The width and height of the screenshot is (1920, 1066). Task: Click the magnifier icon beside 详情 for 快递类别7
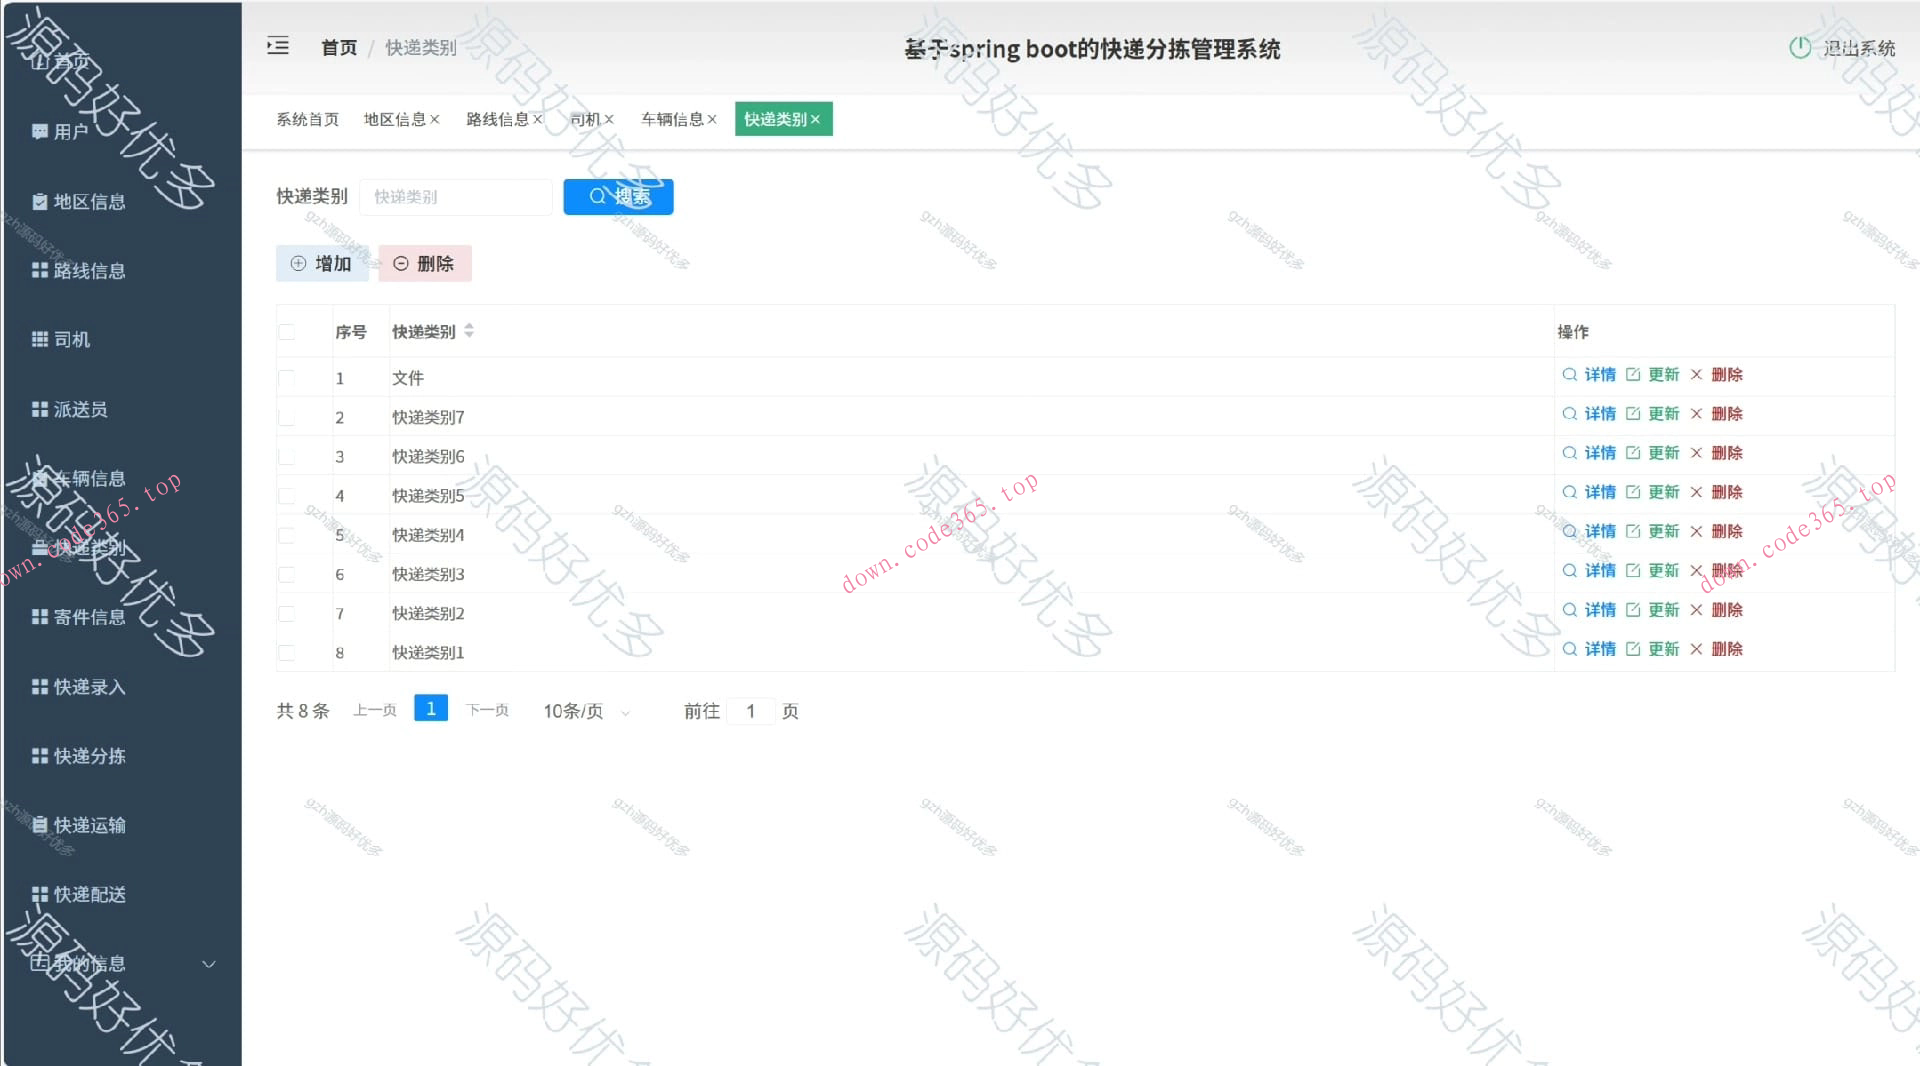click(x=1569, y=413)
